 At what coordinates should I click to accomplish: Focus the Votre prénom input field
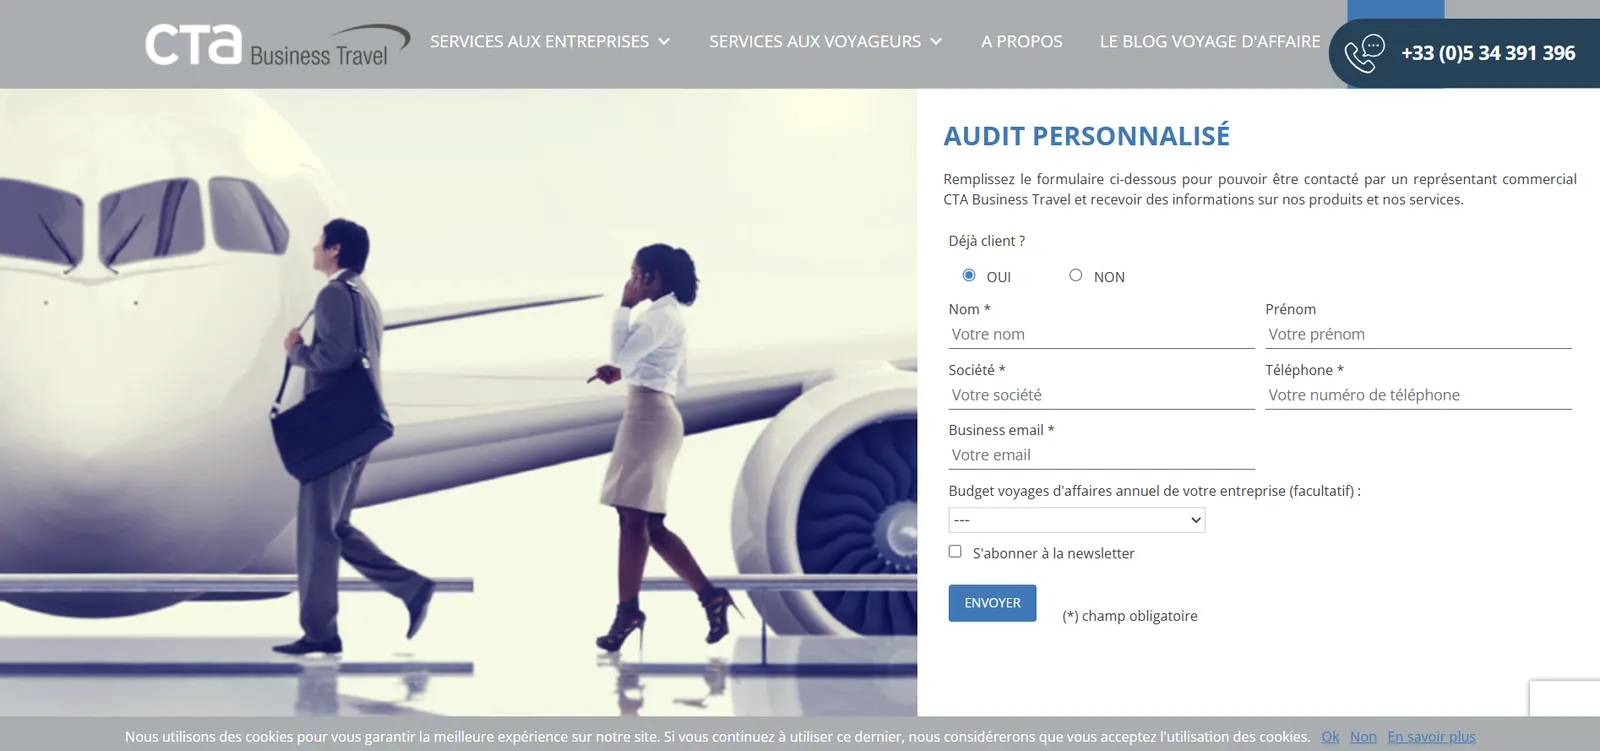click(x=1418, y=335)
